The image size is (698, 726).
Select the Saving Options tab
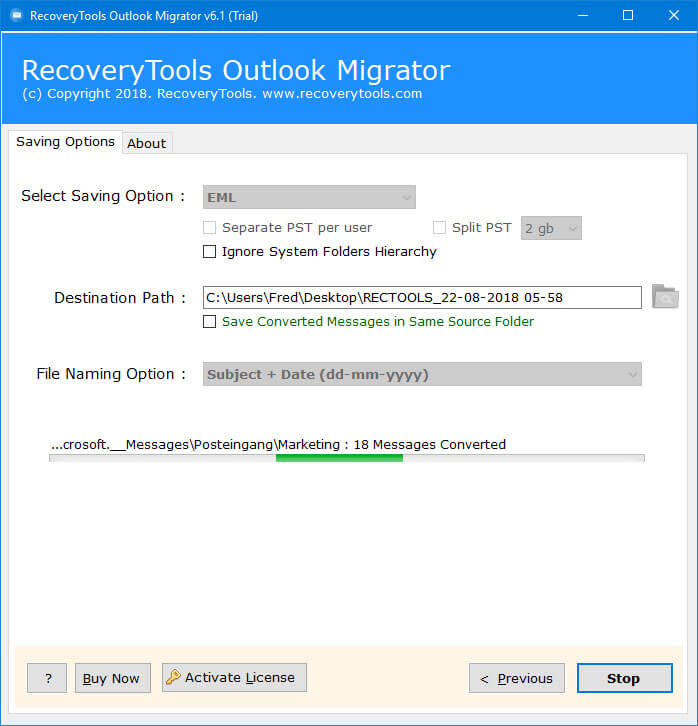(x=65, y=142)
